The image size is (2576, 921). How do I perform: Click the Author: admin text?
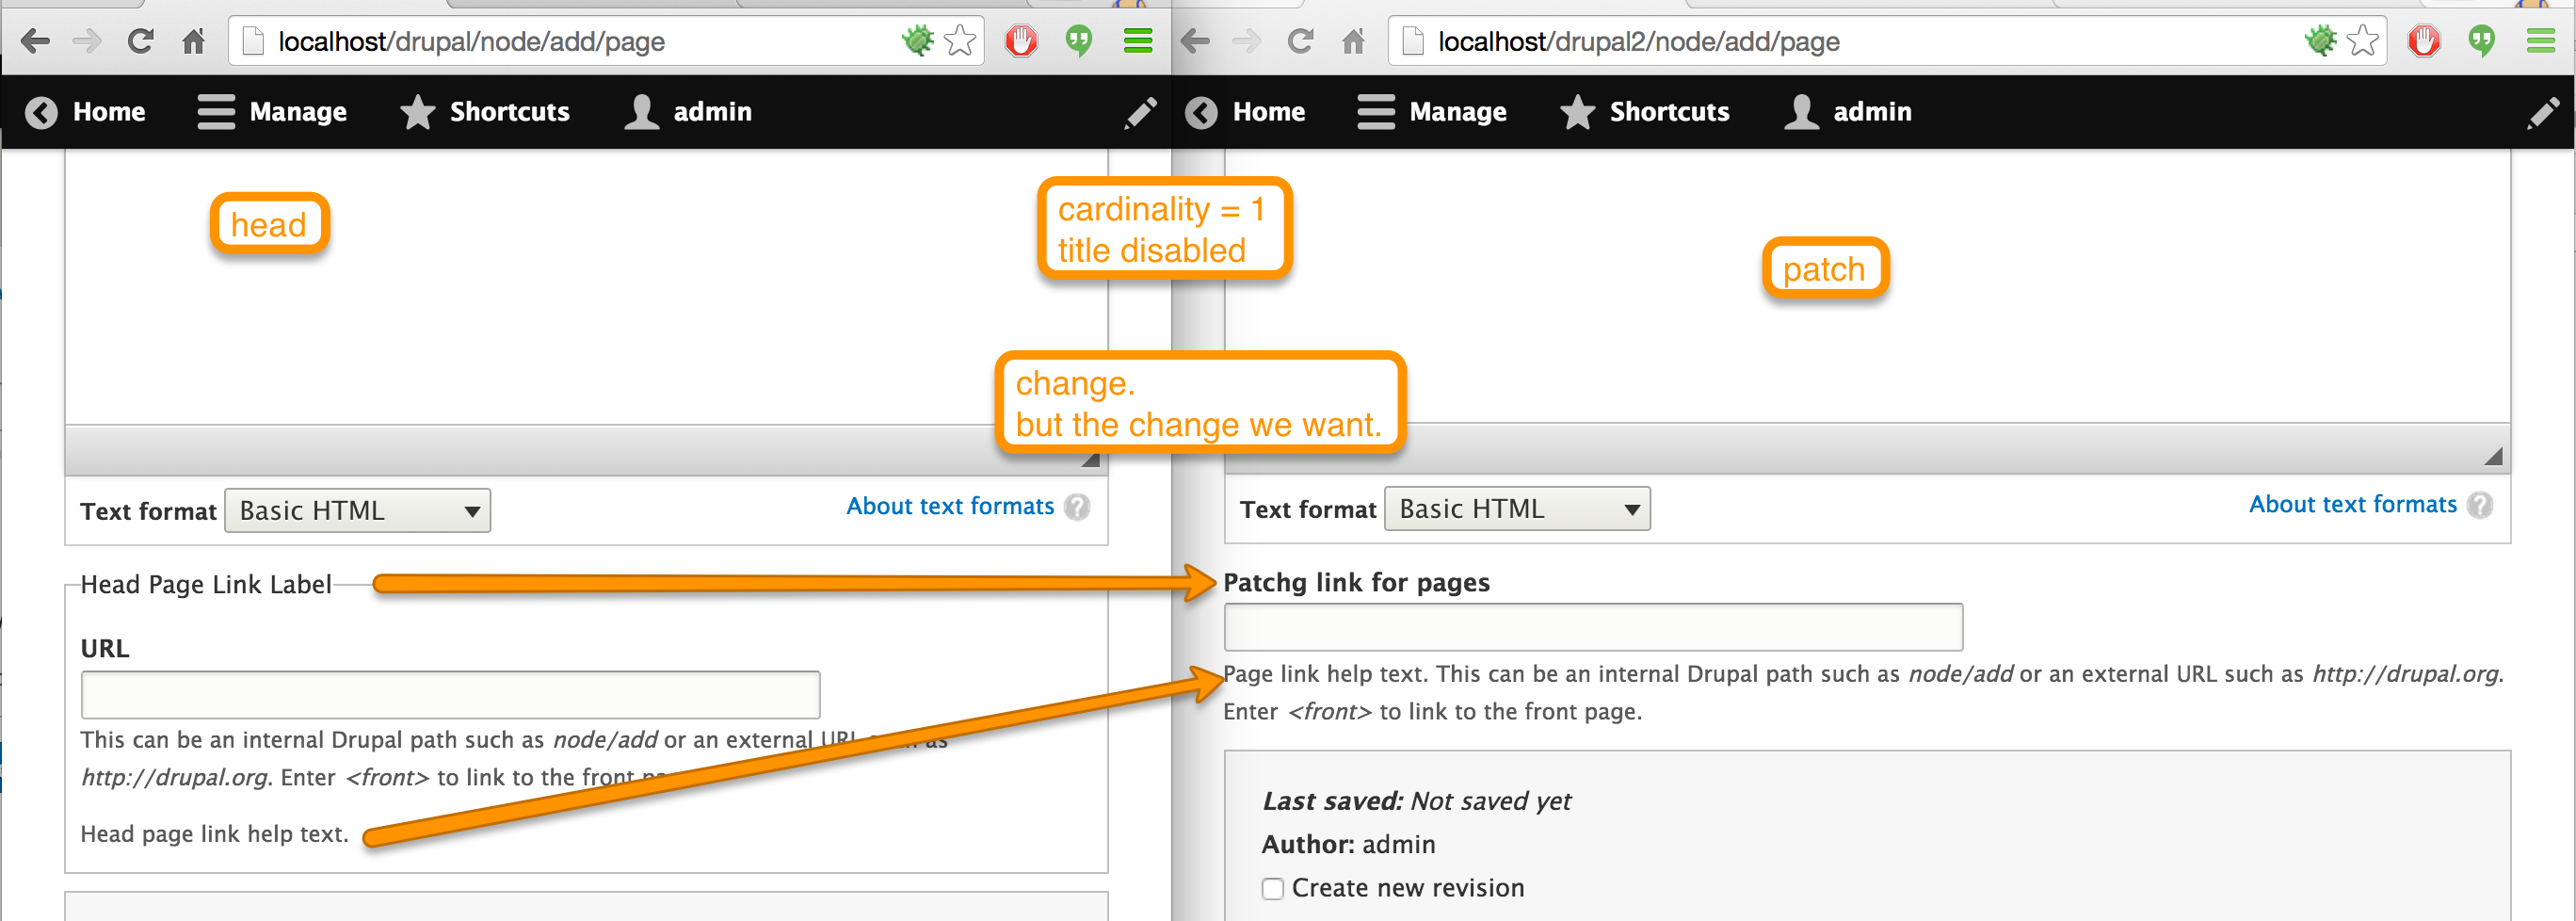1348,844
